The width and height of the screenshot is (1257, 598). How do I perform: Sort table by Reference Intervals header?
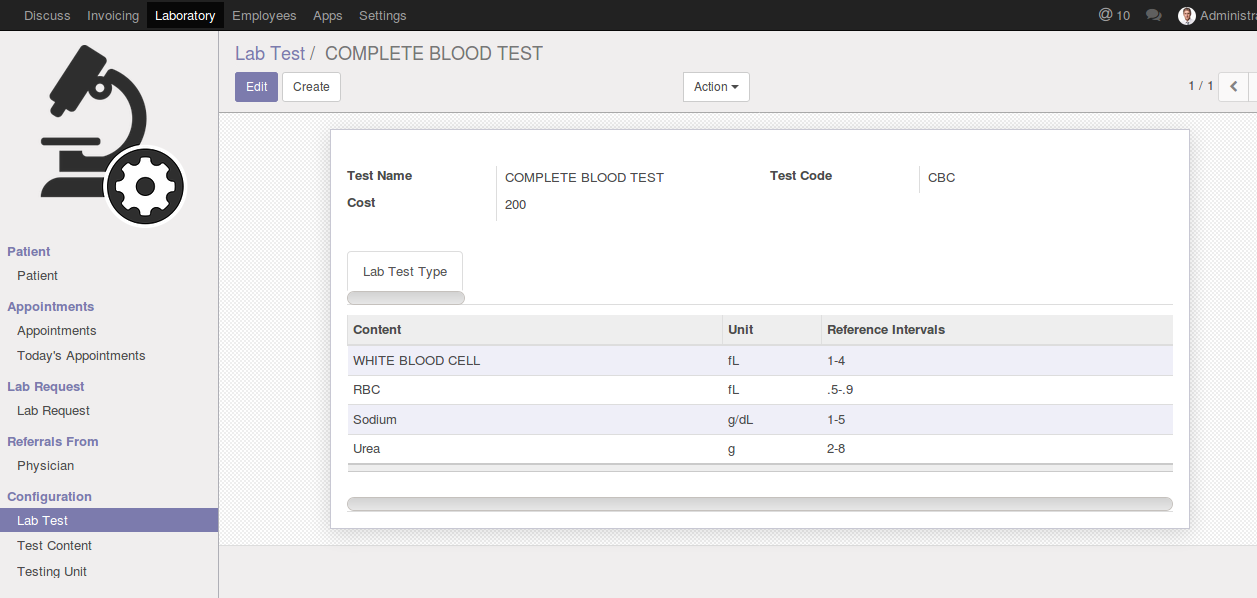pyautogui.click(x=886, y=330)
